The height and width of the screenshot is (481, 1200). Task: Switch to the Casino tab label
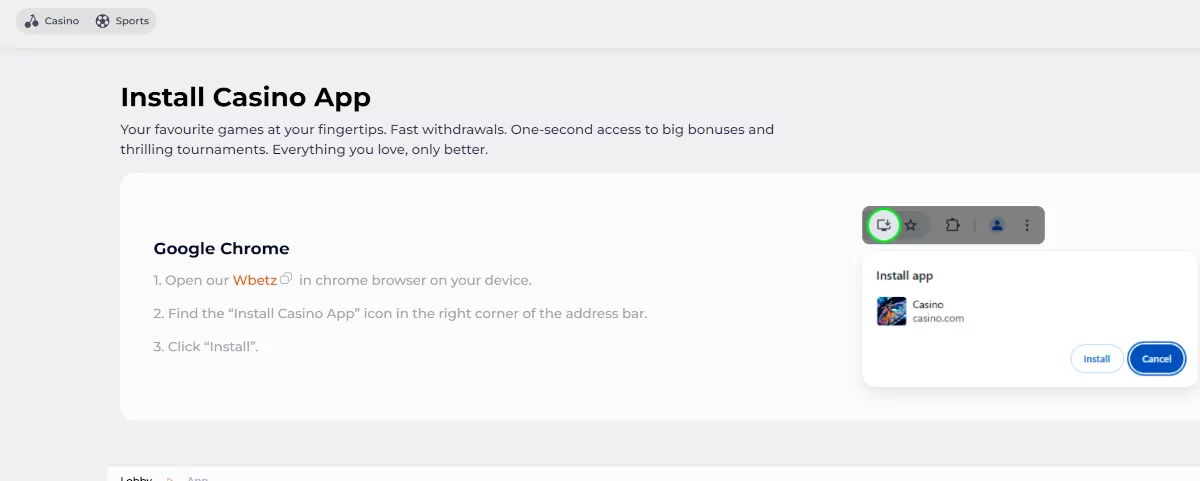click(x=62, y=21)
